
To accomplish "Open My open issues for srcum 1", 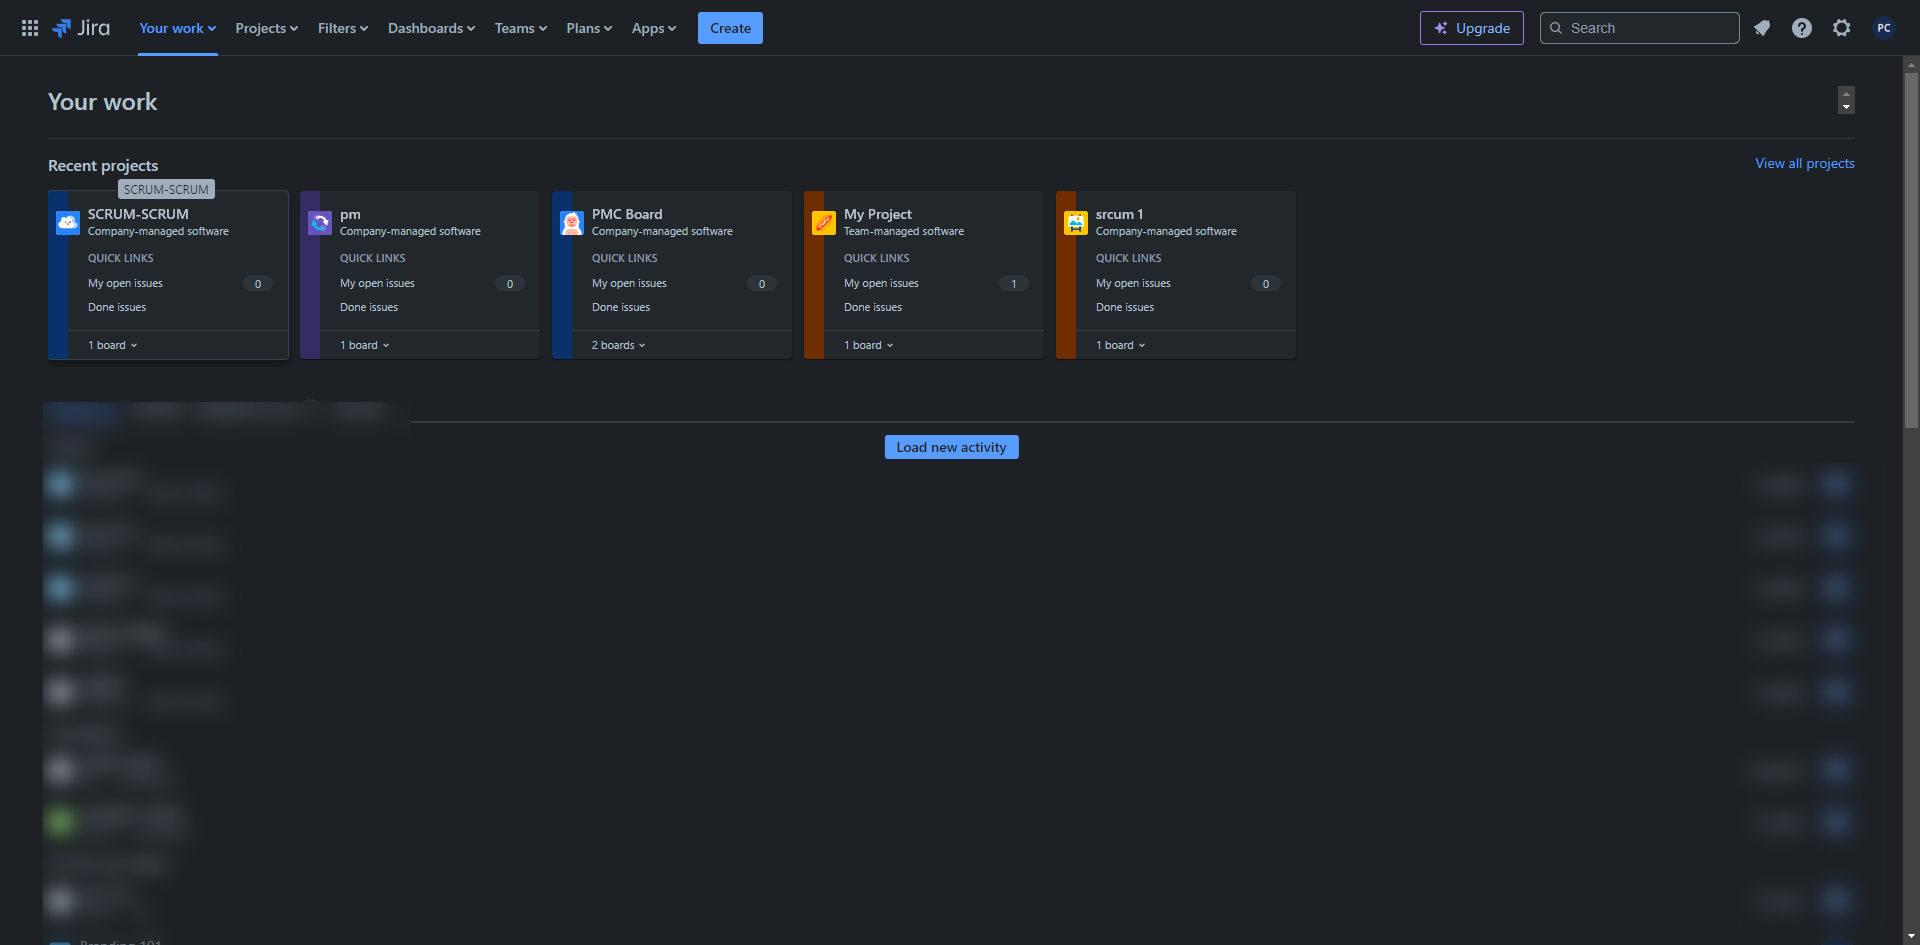I will (x=1133, y=283).
